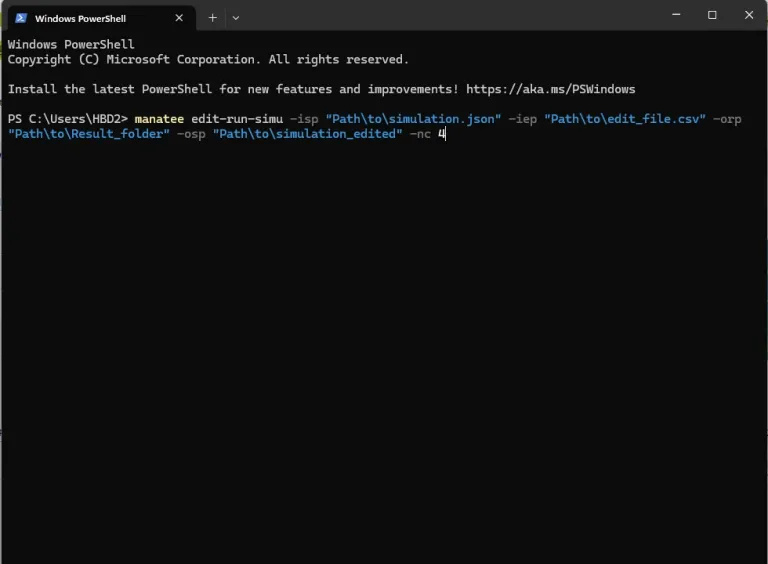The image size is (768, 564).
Task: Click the -isp parameter flag
Action: tap(304, 119)
